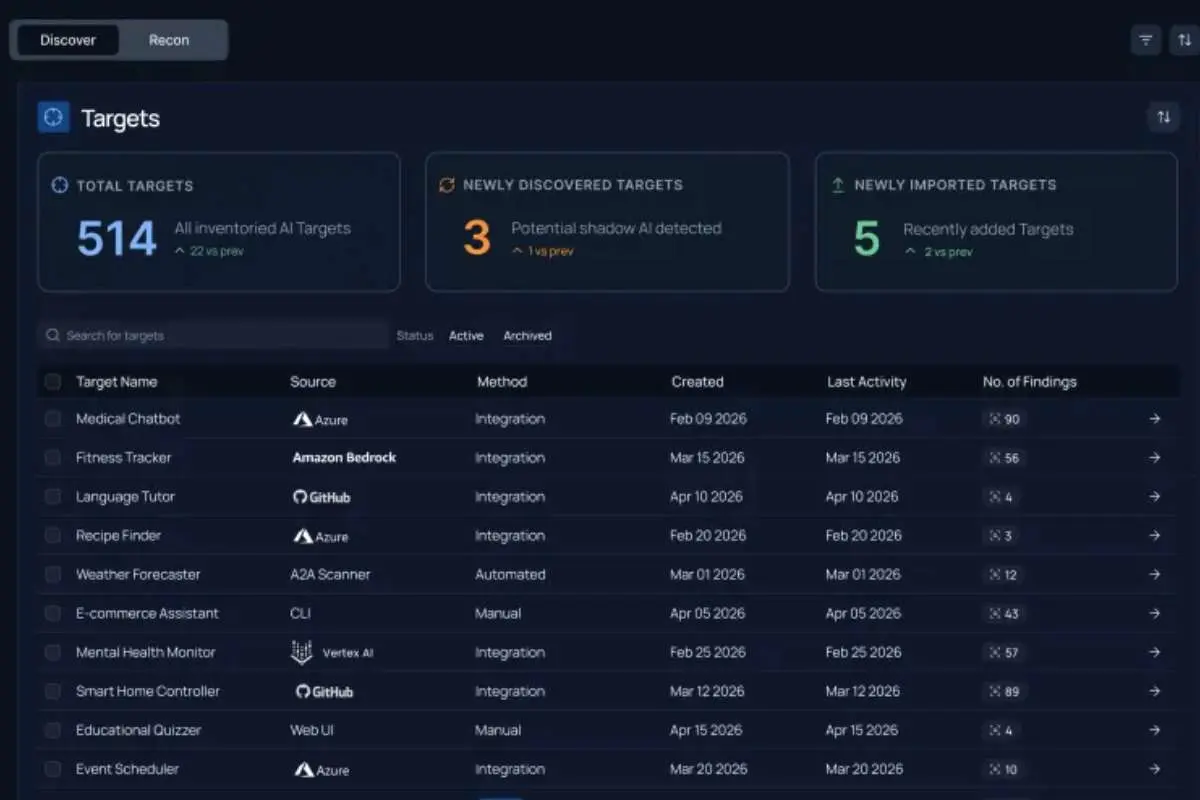Click Azure logo in Event Scheduler row
The image size is (1200, 800).
coord(322,770)
